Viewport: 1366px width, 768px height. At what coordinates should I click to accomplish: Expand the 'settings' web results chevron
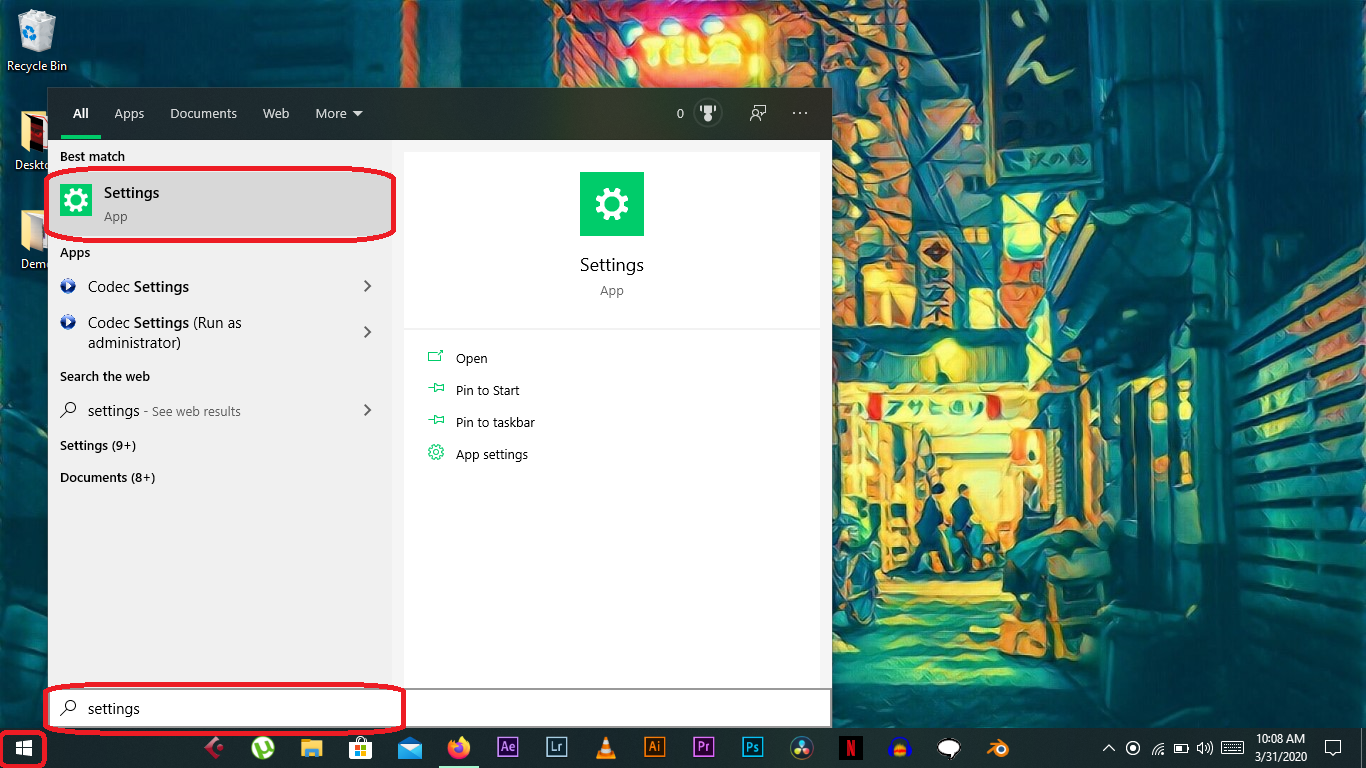(x=367, y=410)
